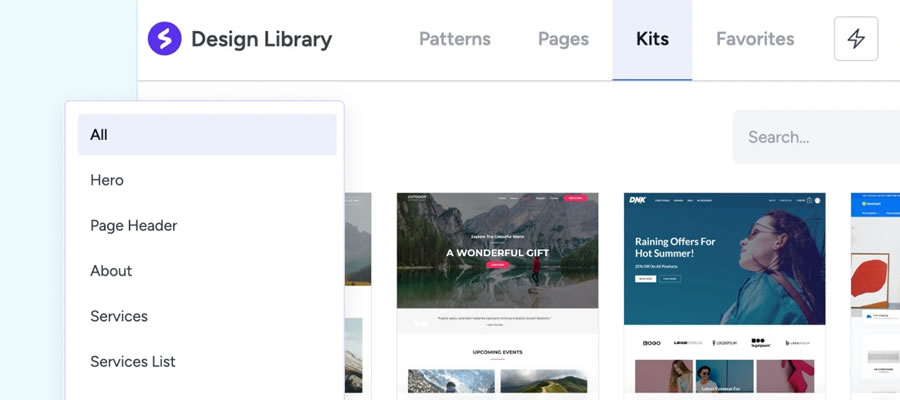The image size is (900, 400).
Task: Open the partially visible kit on the right edge
Action: click(x=876, y=290)
